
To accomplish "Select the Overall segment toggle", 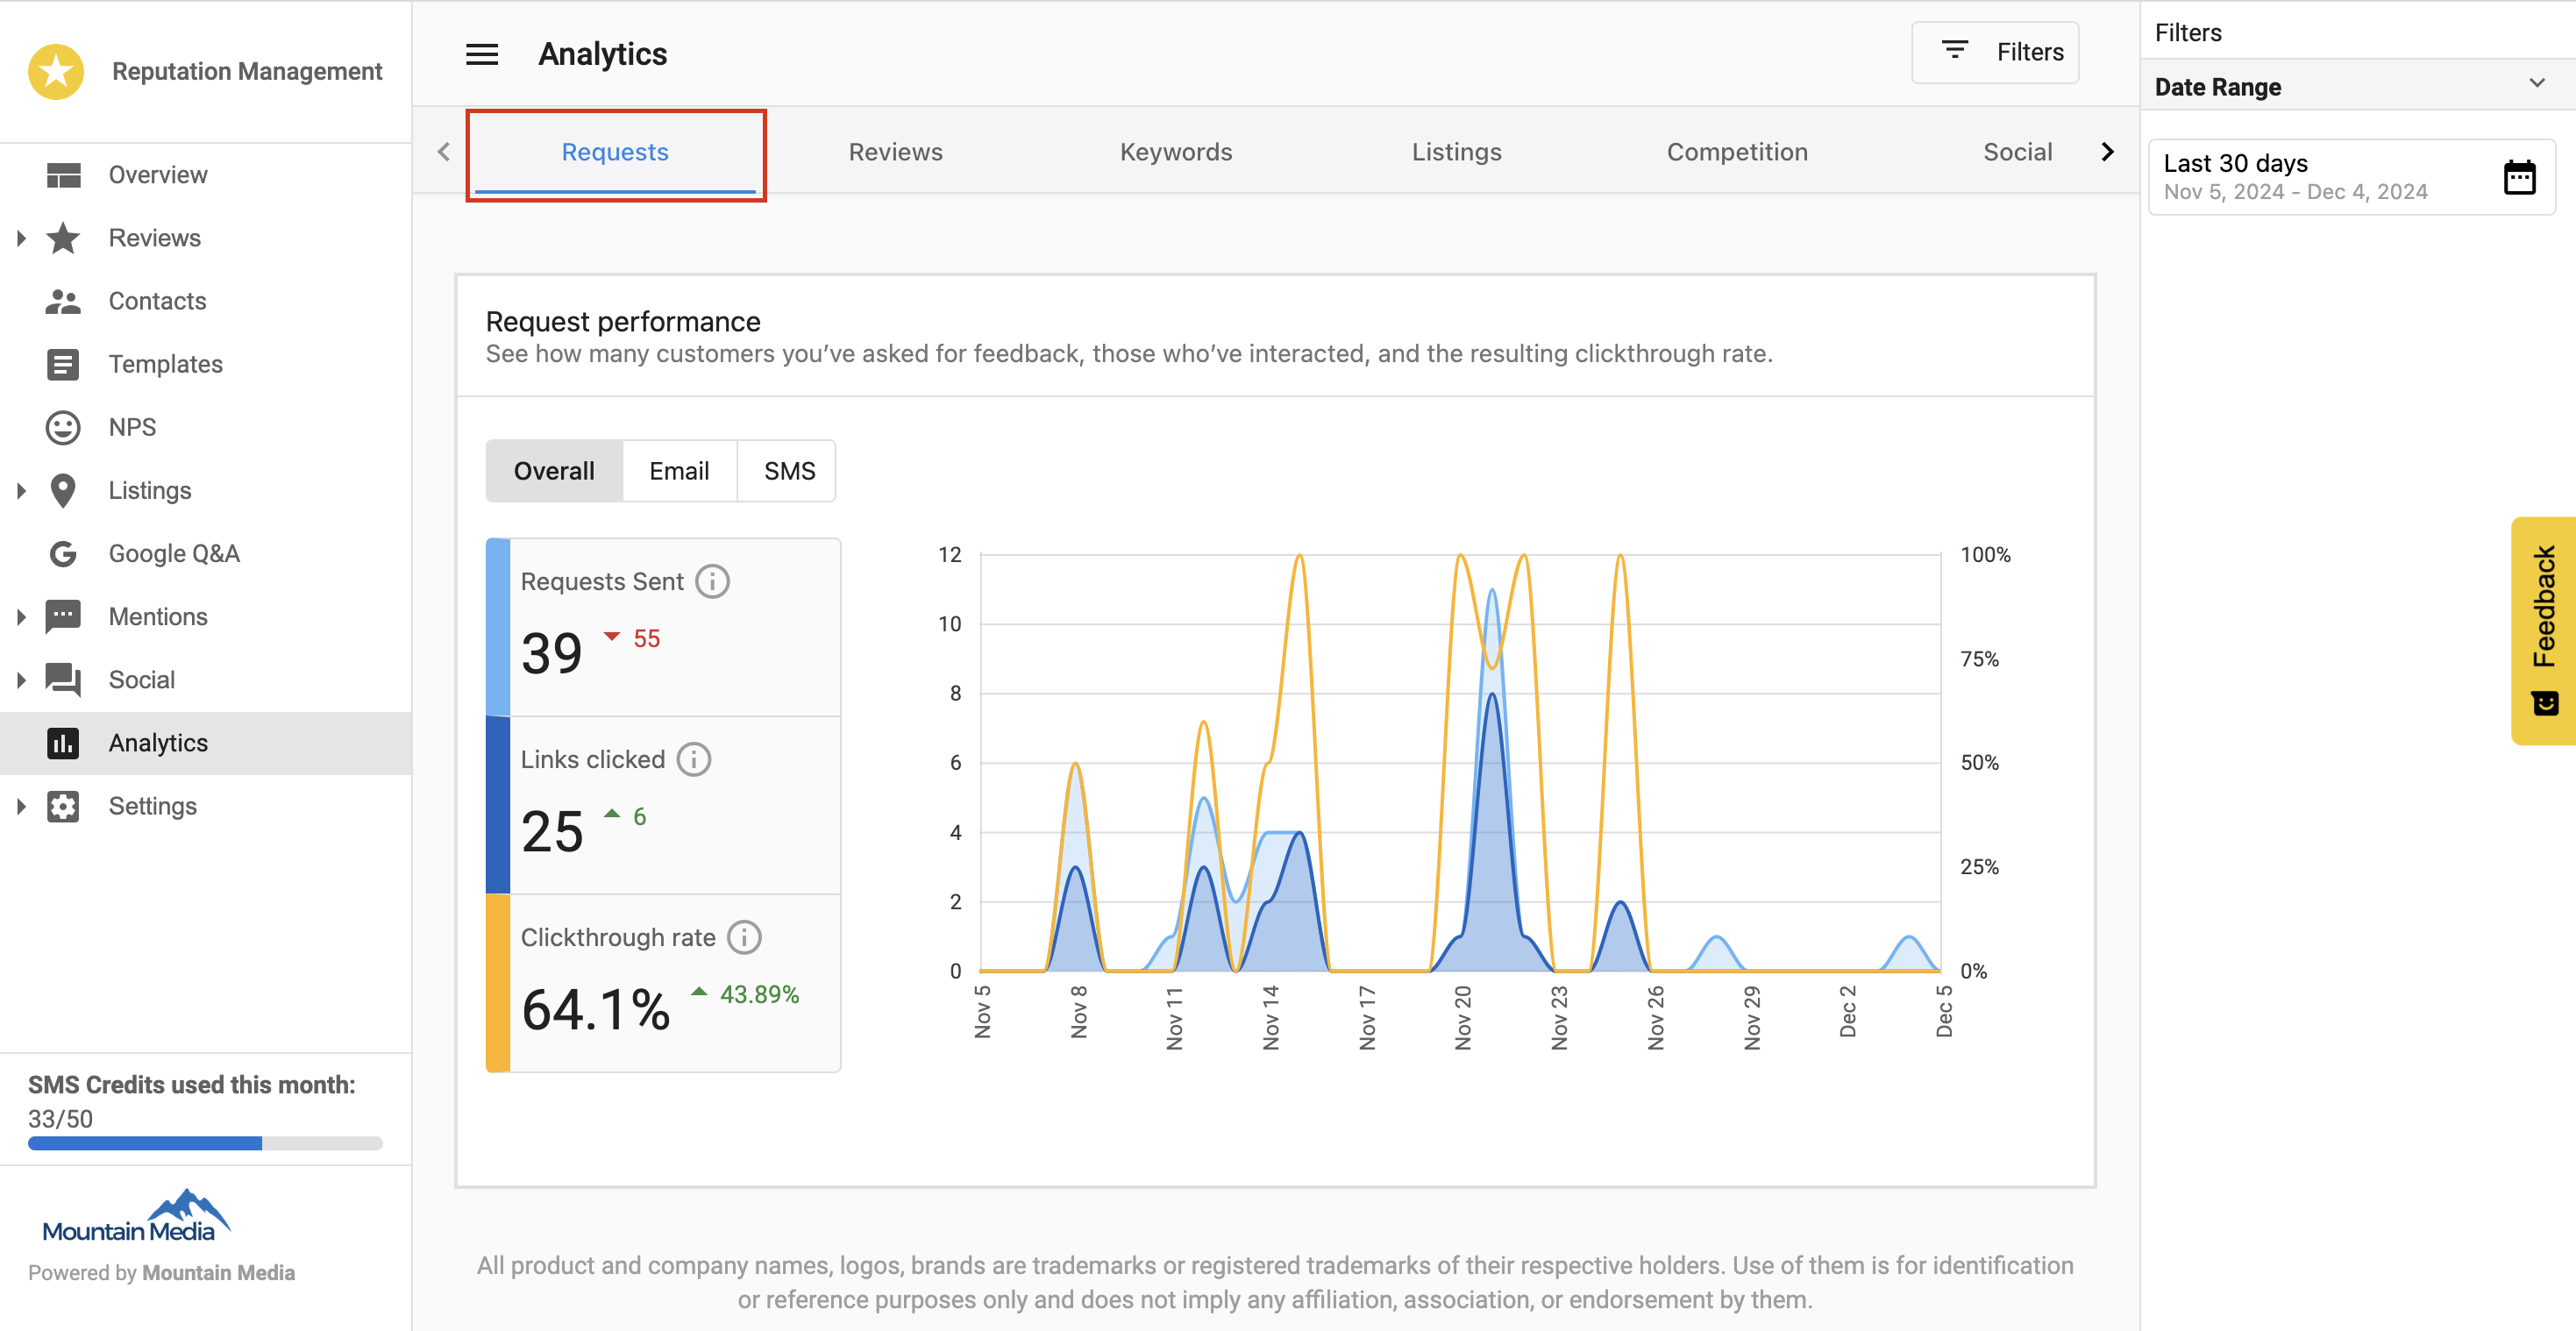I will [554, 471].
